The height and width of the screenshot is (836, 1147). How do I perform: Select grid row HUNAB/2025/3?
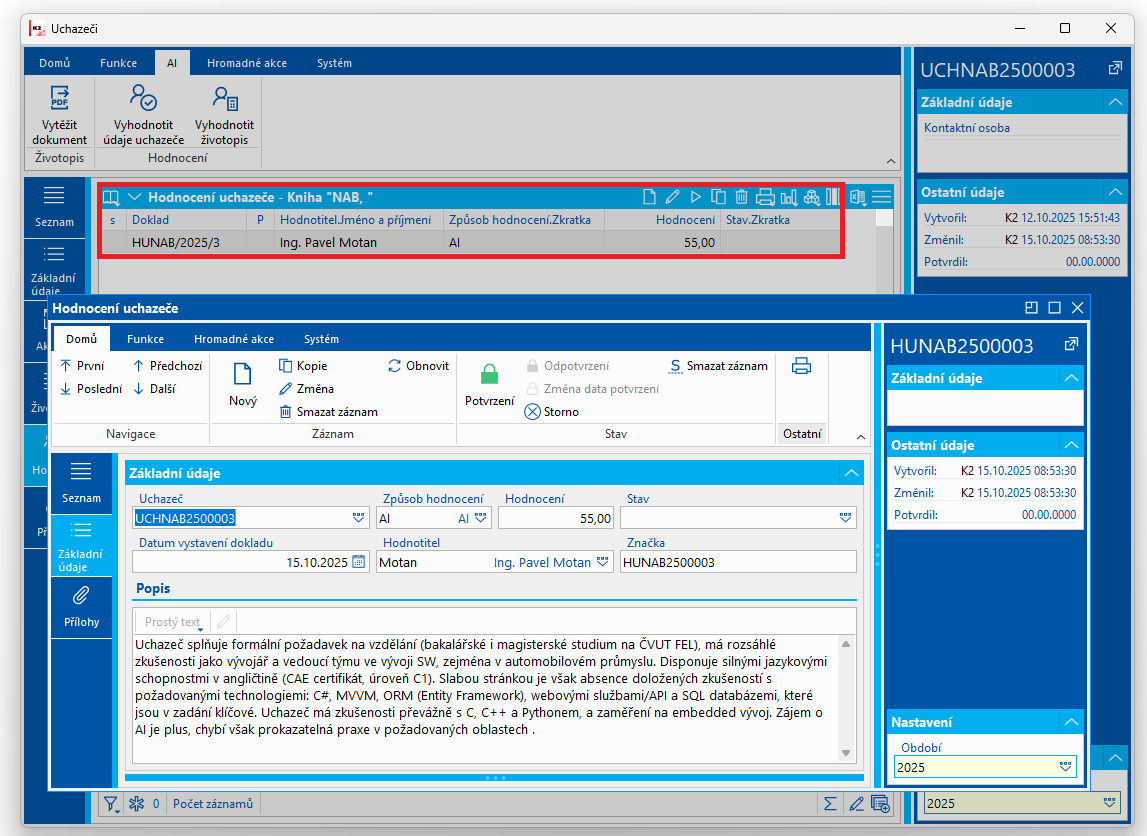(x=470, y=242)
